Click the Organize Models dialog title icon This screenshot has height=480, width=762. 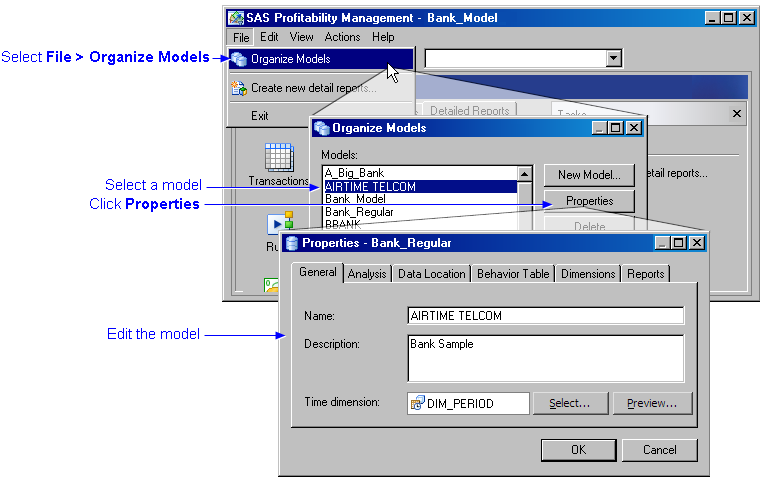[x=322, y=128]
